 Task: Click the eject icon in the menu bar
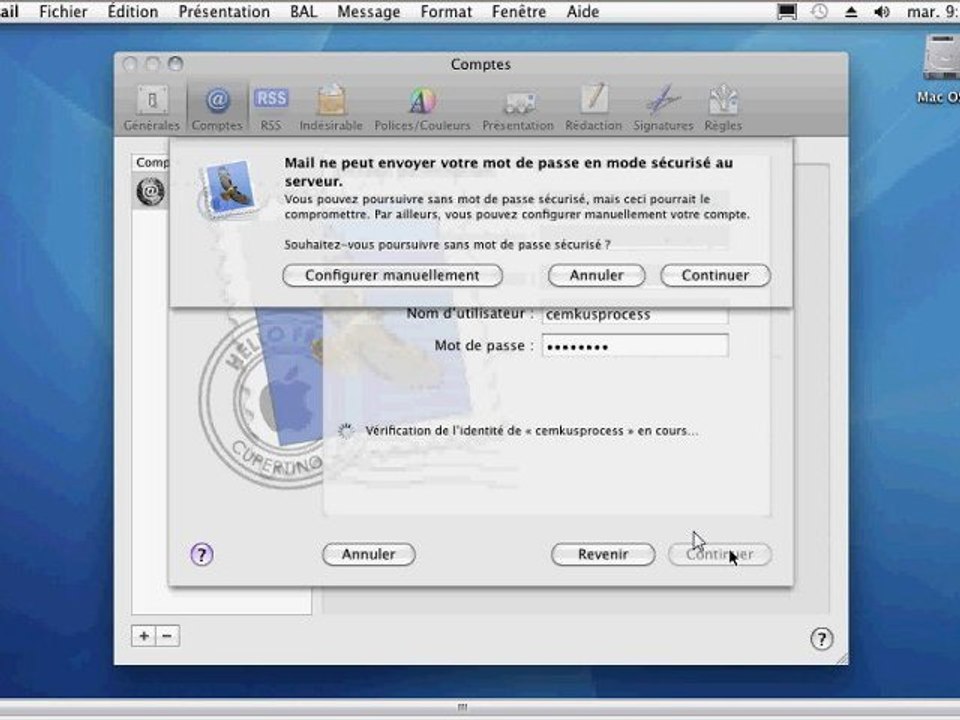tap(851, 12)
